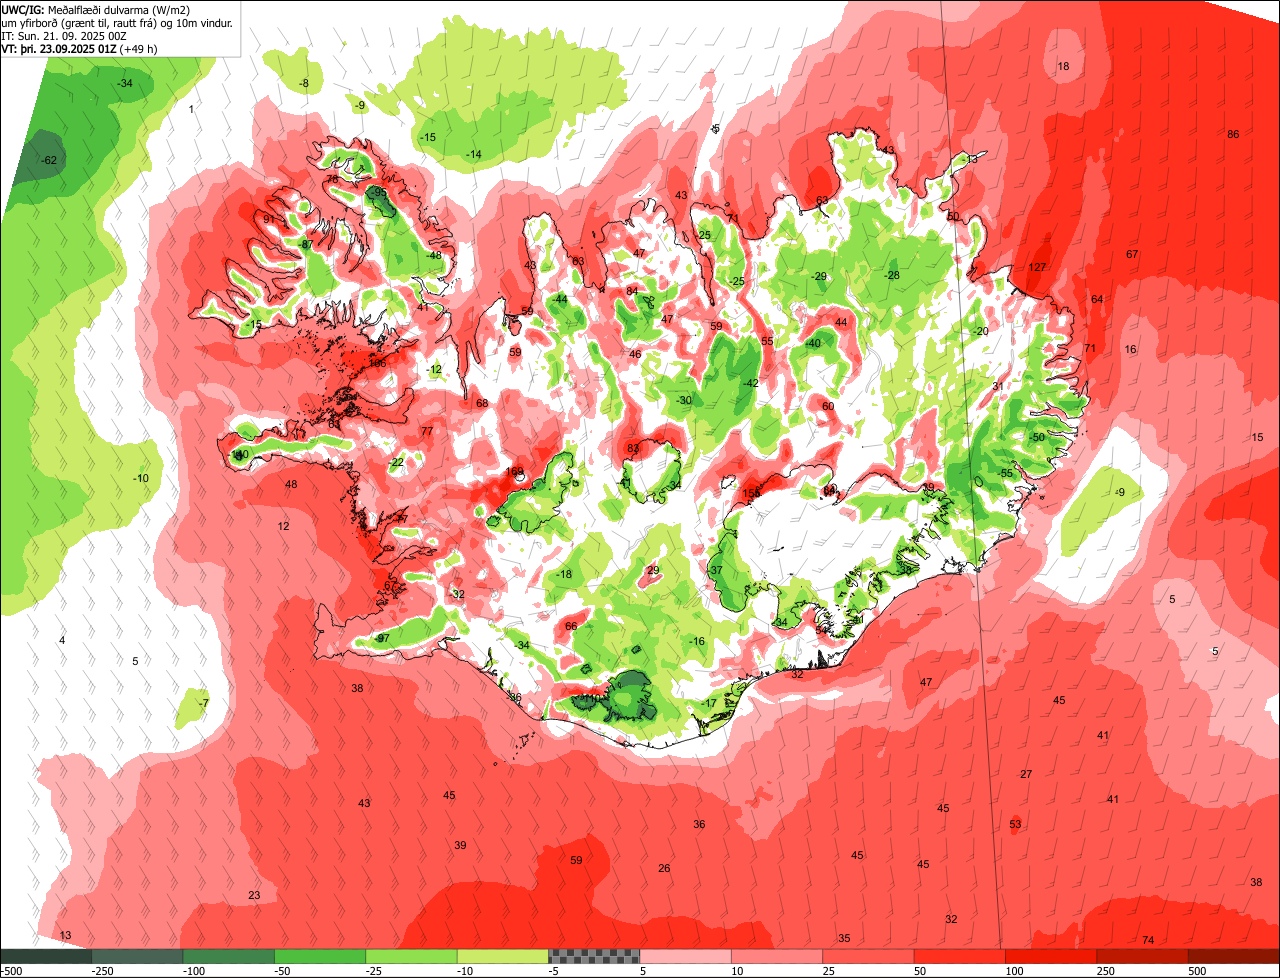Image resolution: width=1280 pixels, height=978 pixels.
Task: Click the map value '-30'
Action: (684, 400)
